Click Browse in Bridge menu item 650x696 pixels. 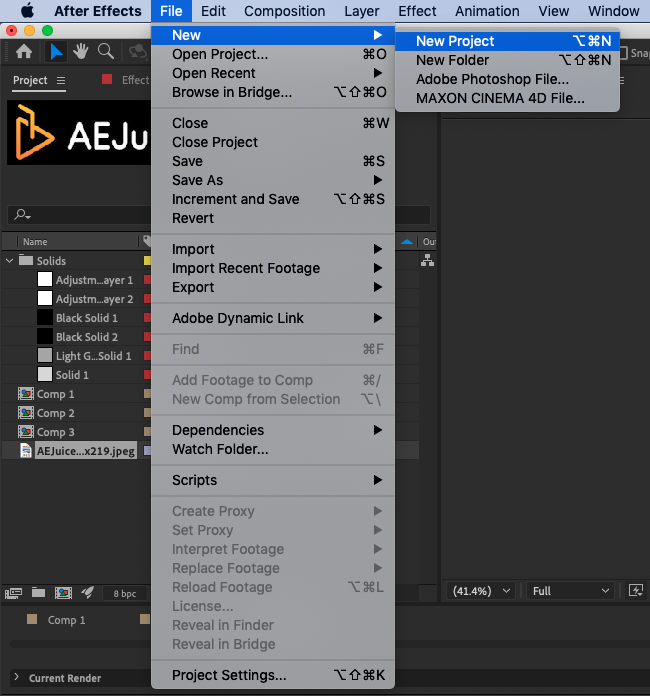tap(273, 92)
